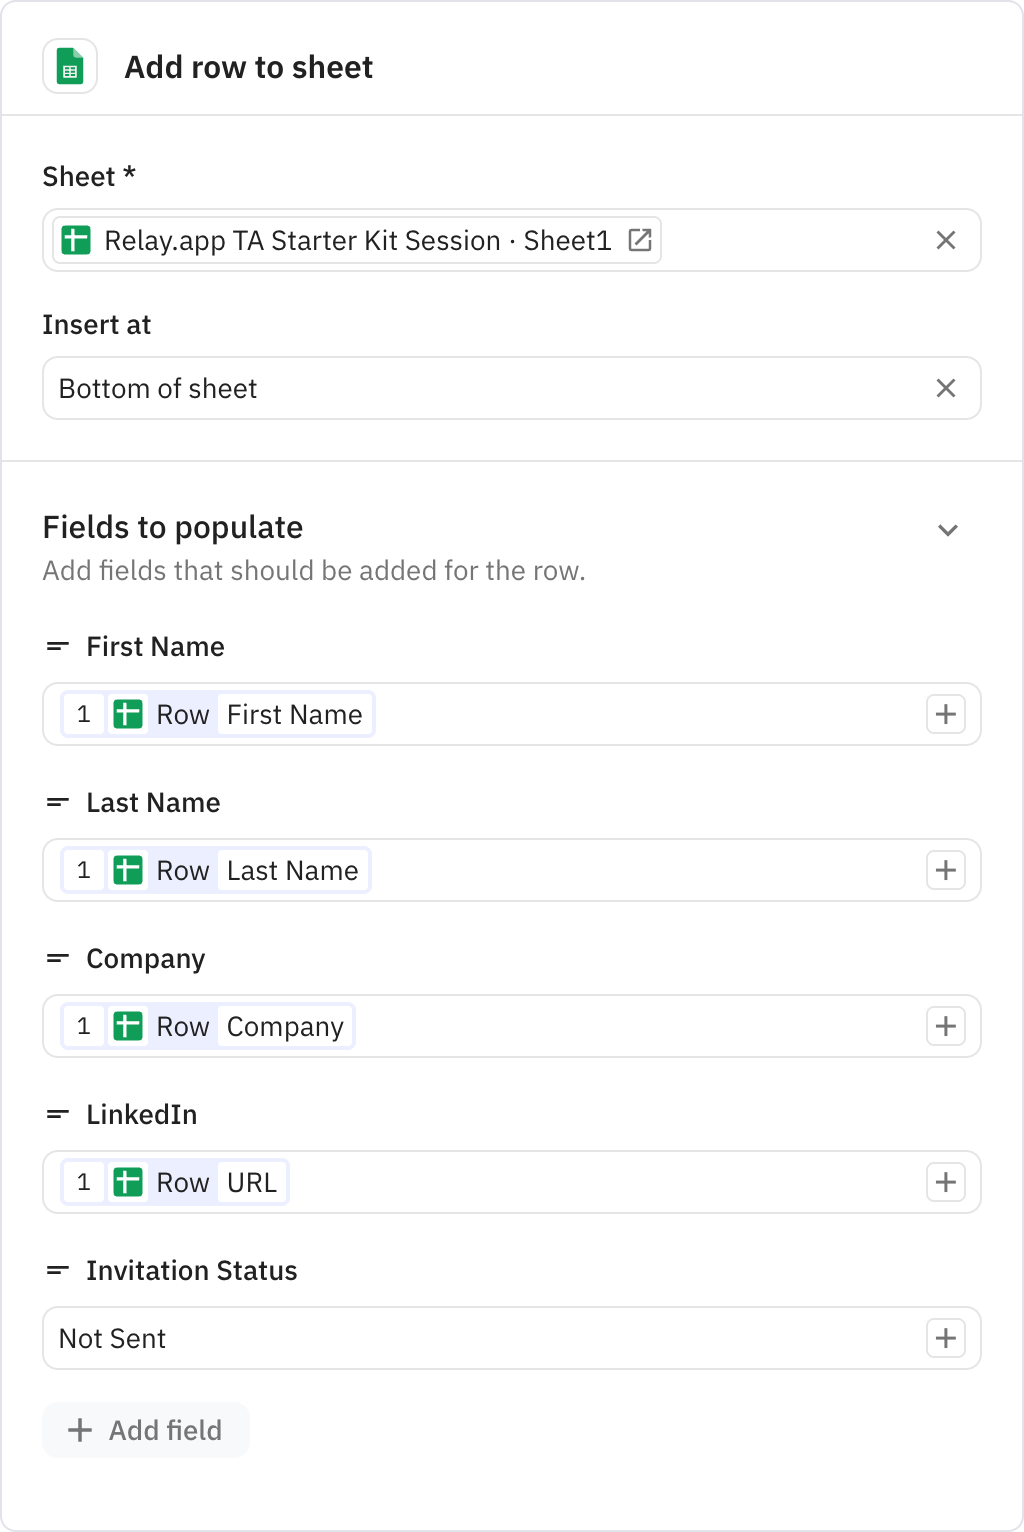Click the Sheets icon in the Company row token

point(129,1026)
